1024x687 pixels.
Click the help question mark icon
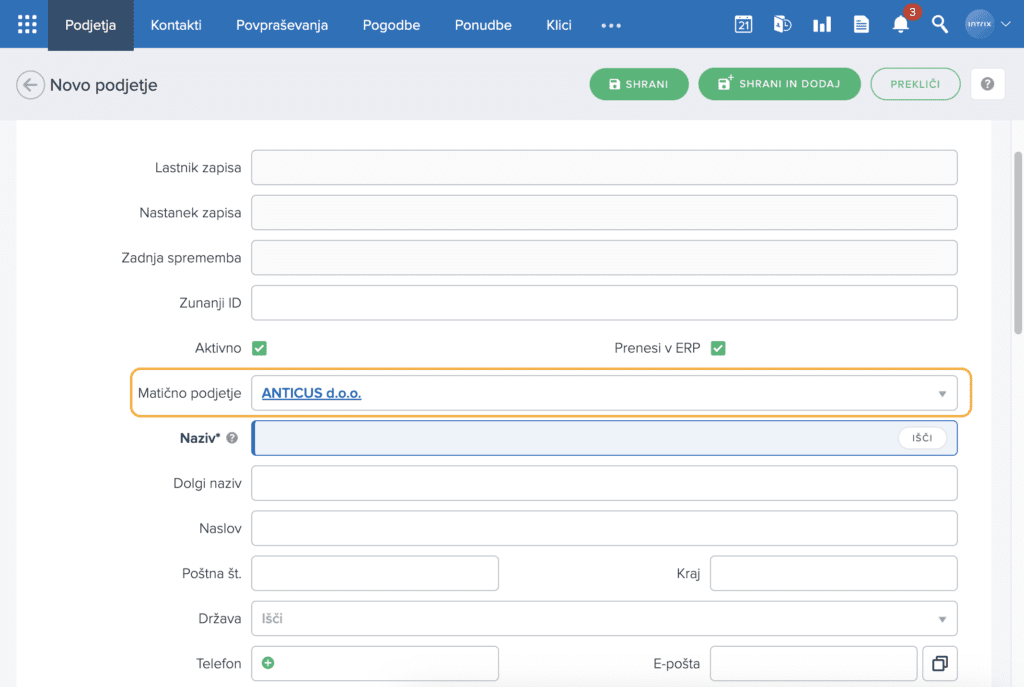point(987,85)
